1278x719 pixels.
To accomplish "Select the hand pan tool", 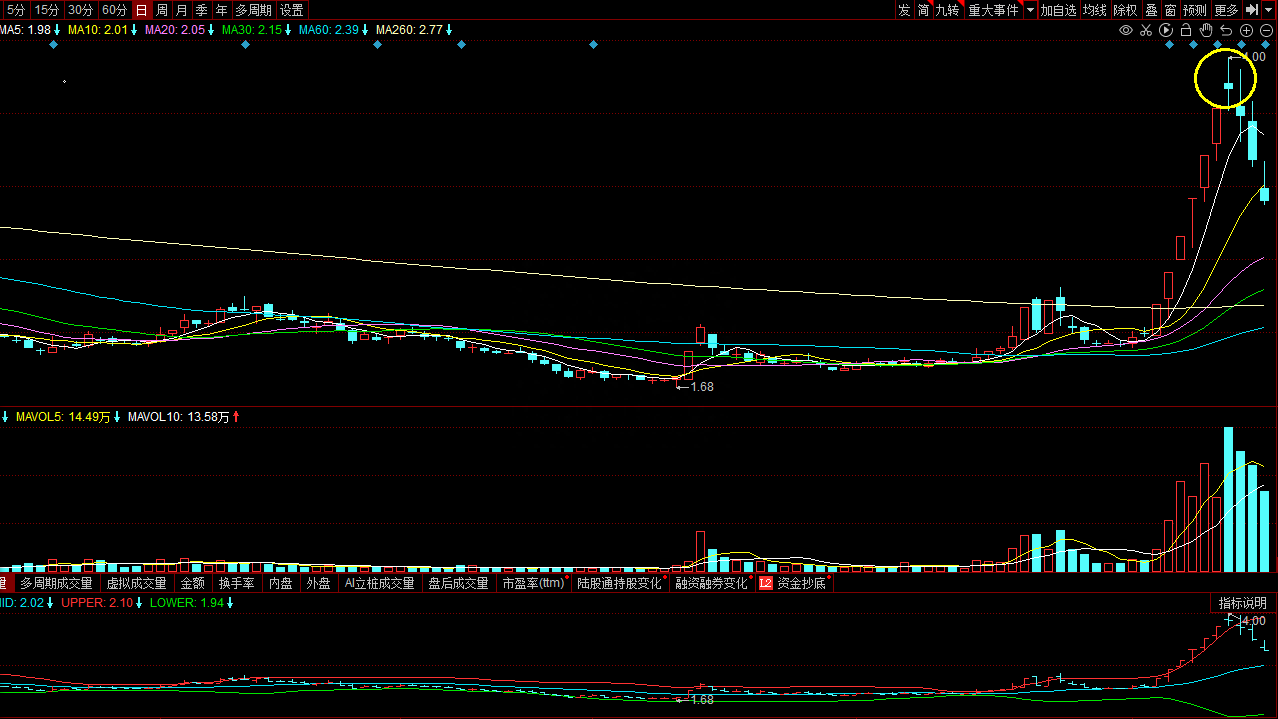I will (1206, 30).
